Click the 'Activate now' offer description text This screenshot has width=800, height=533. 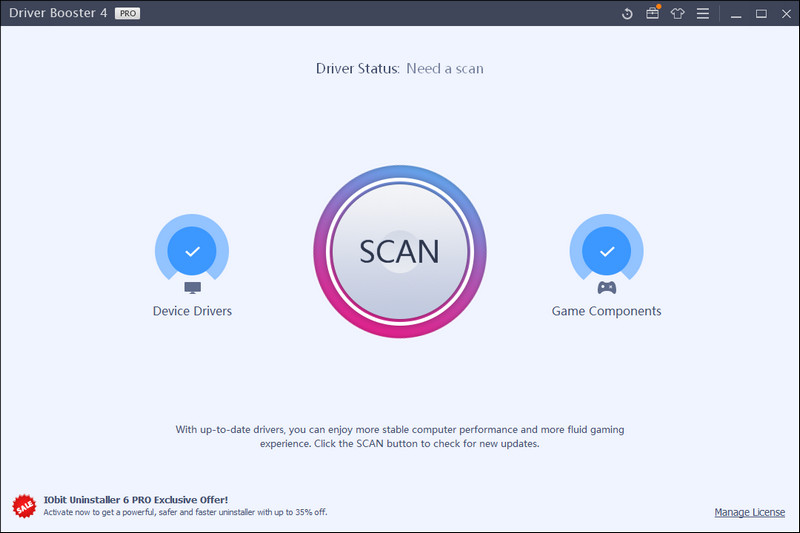[185, 512]
